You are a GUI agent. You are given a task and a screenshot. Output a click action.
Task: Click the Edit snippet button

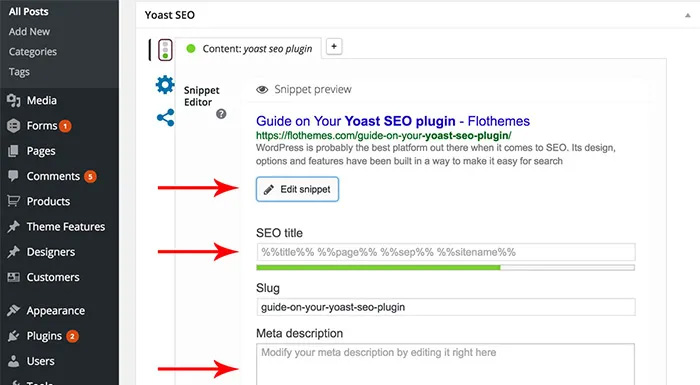point(297,189)
